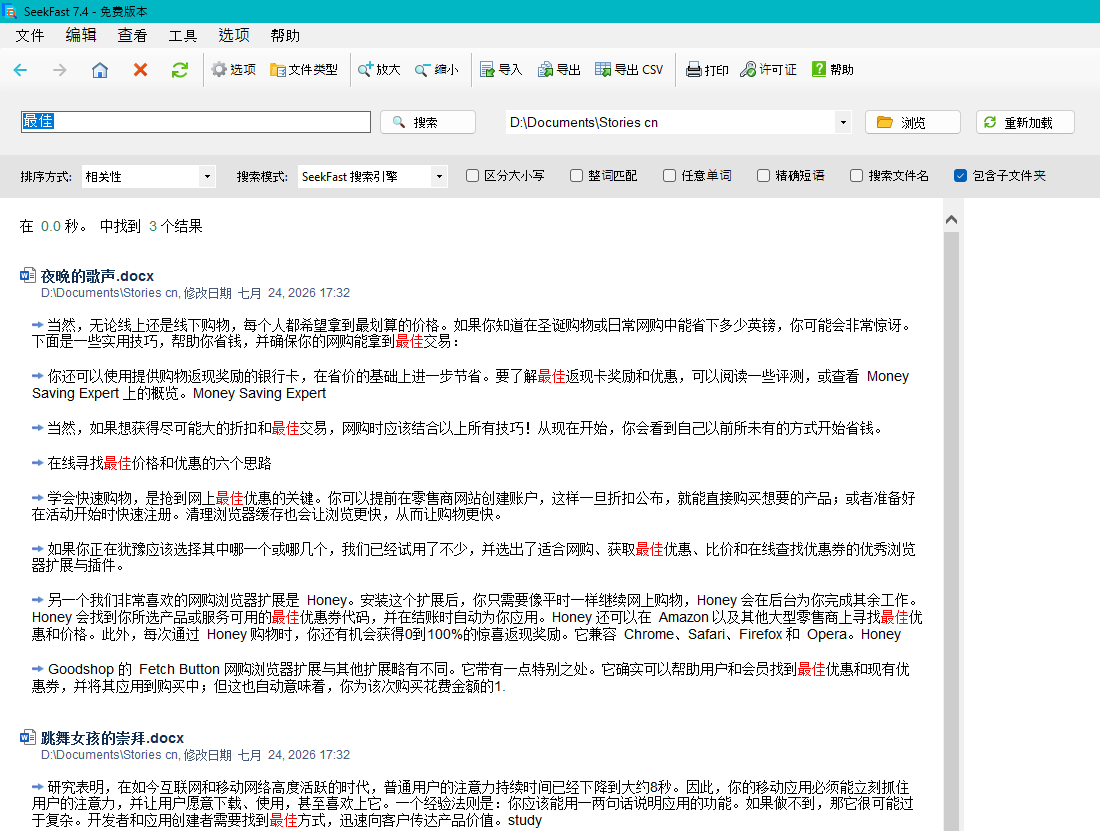The width and height of the screenshot is (1100, 831).
Task: Zoom in with 放大
Action: click(x=379, y=69)
